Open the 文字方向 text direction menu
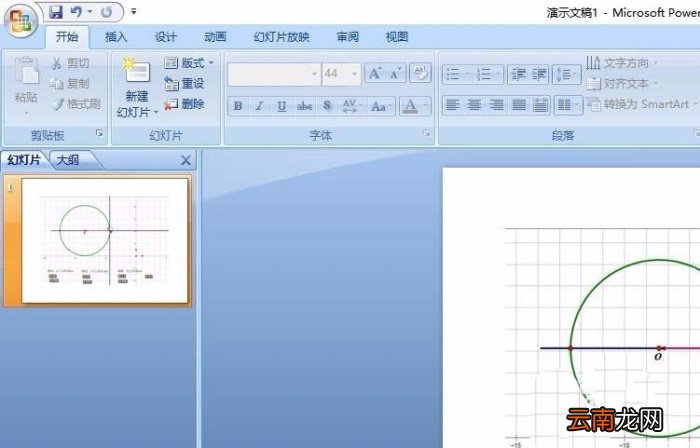Image resolution: width=700 pixels, height=448 pixels. point(622,63)
